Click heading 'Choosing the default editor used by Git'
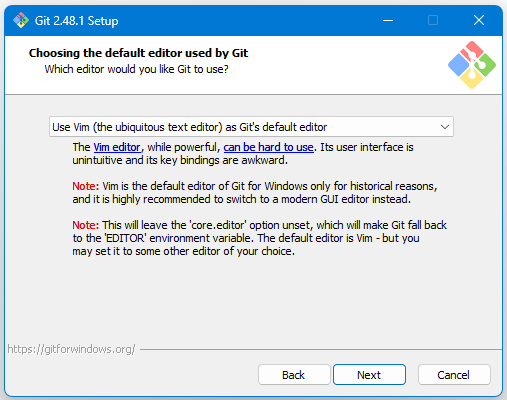The width and height of the screenshot is (507, 400). (x=138, y=53)
